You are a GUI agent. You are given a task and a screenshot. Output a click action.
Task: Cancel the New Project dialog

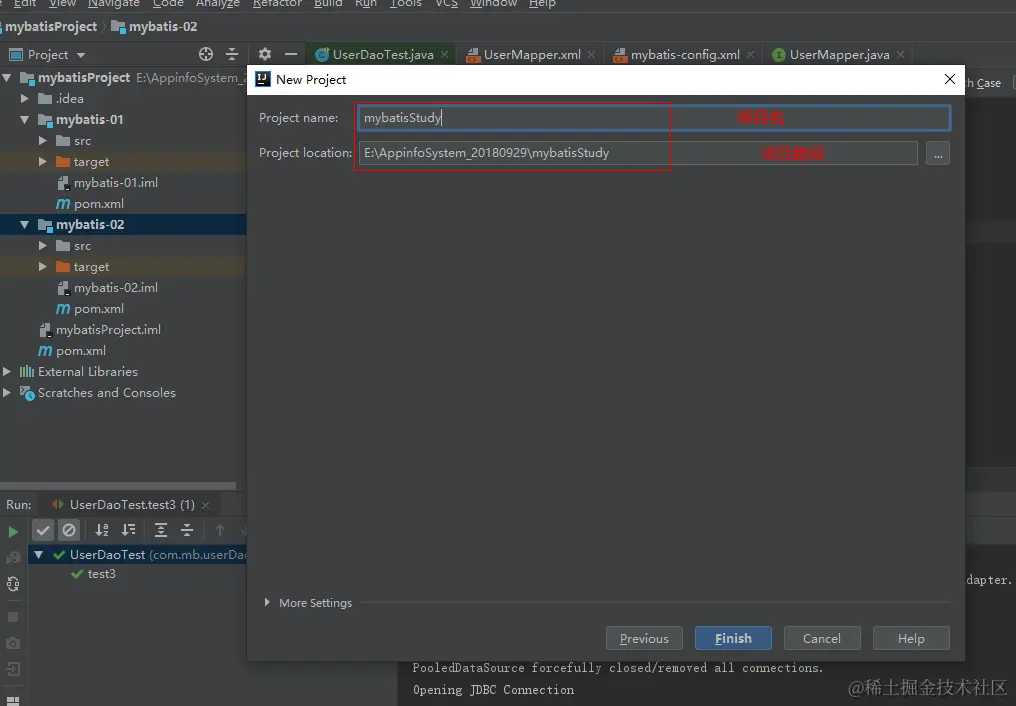tap(822, 638)
